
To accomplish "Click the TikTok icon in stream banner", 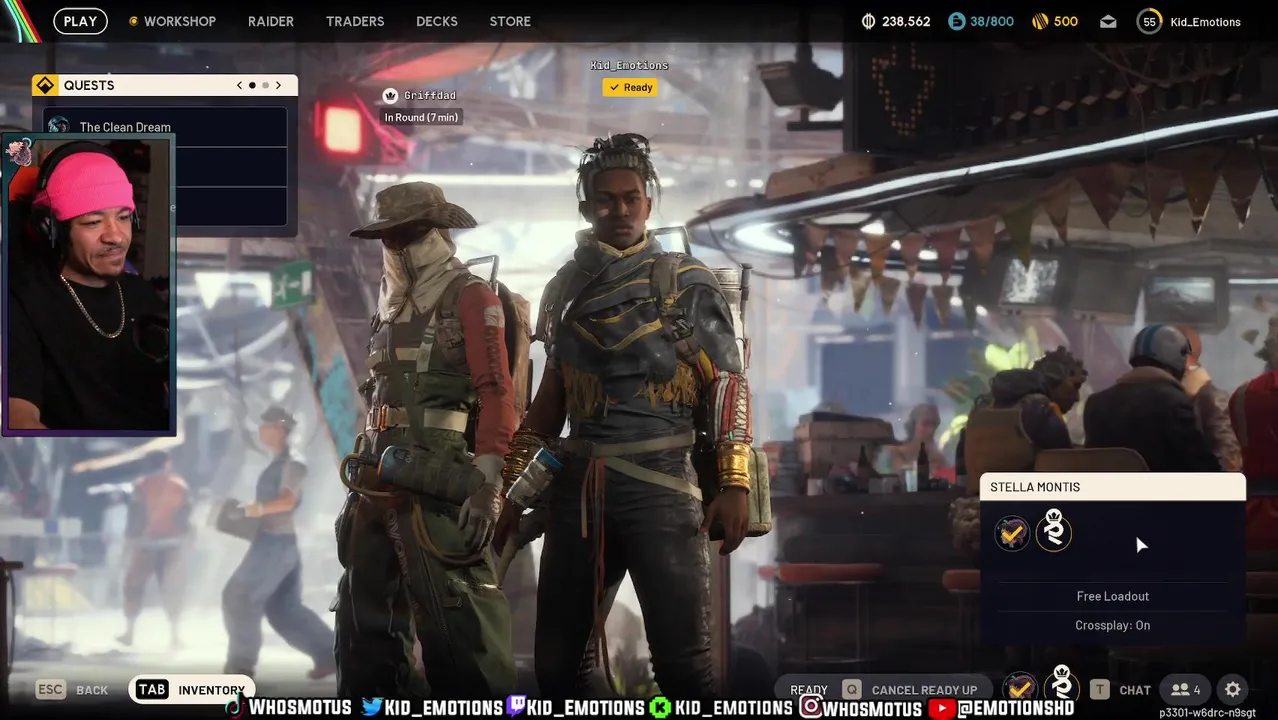I will [x=234, y=708].
